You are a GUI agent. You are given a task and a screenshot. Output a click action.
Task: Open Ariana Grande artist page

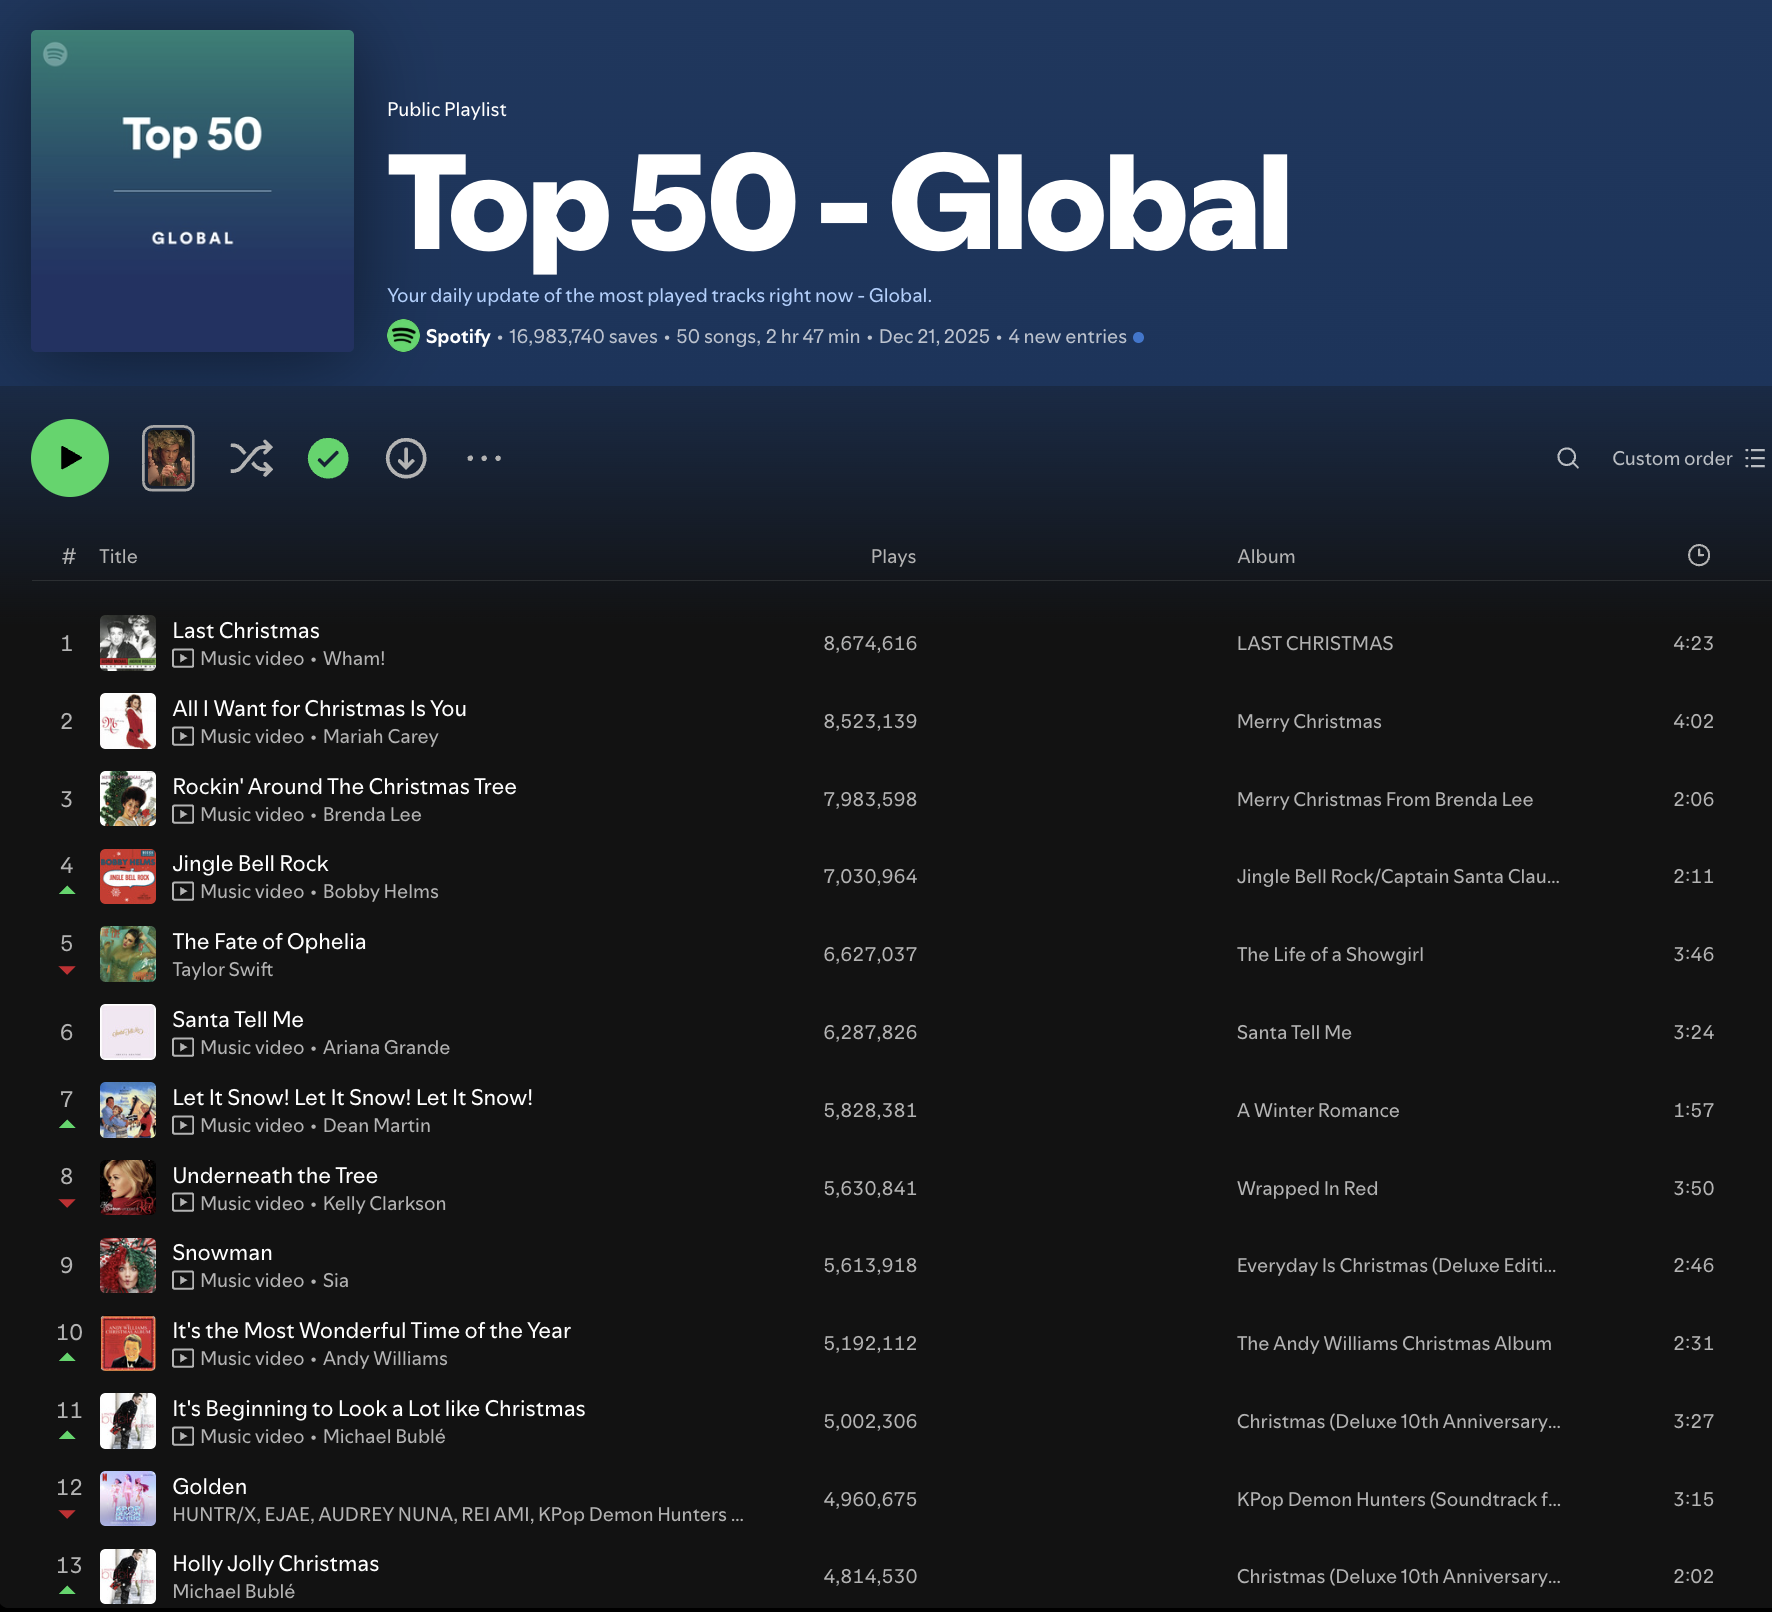(386, 1047)
